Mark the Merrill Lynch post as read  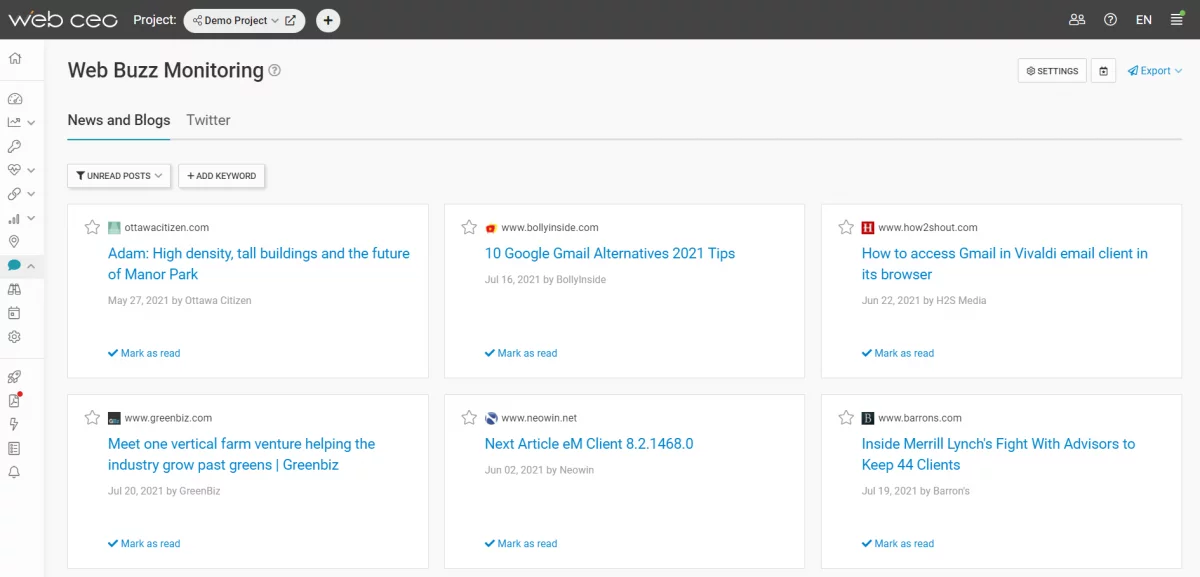click(898, 544)
